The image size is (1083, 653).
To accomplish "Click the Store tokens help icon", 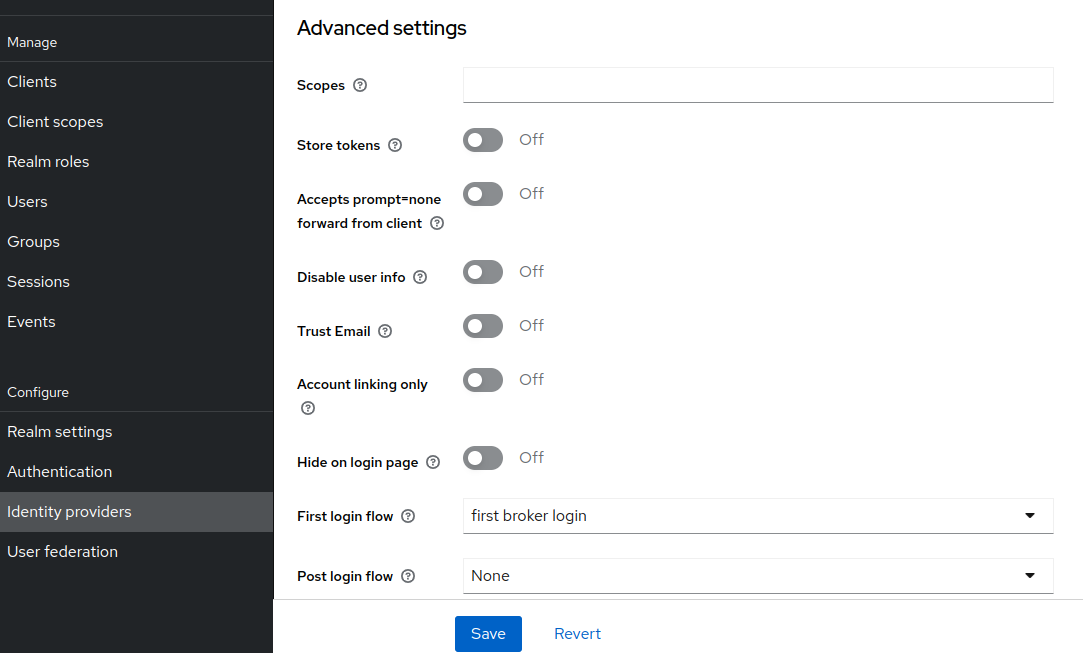I will click(x=395, y=145).
